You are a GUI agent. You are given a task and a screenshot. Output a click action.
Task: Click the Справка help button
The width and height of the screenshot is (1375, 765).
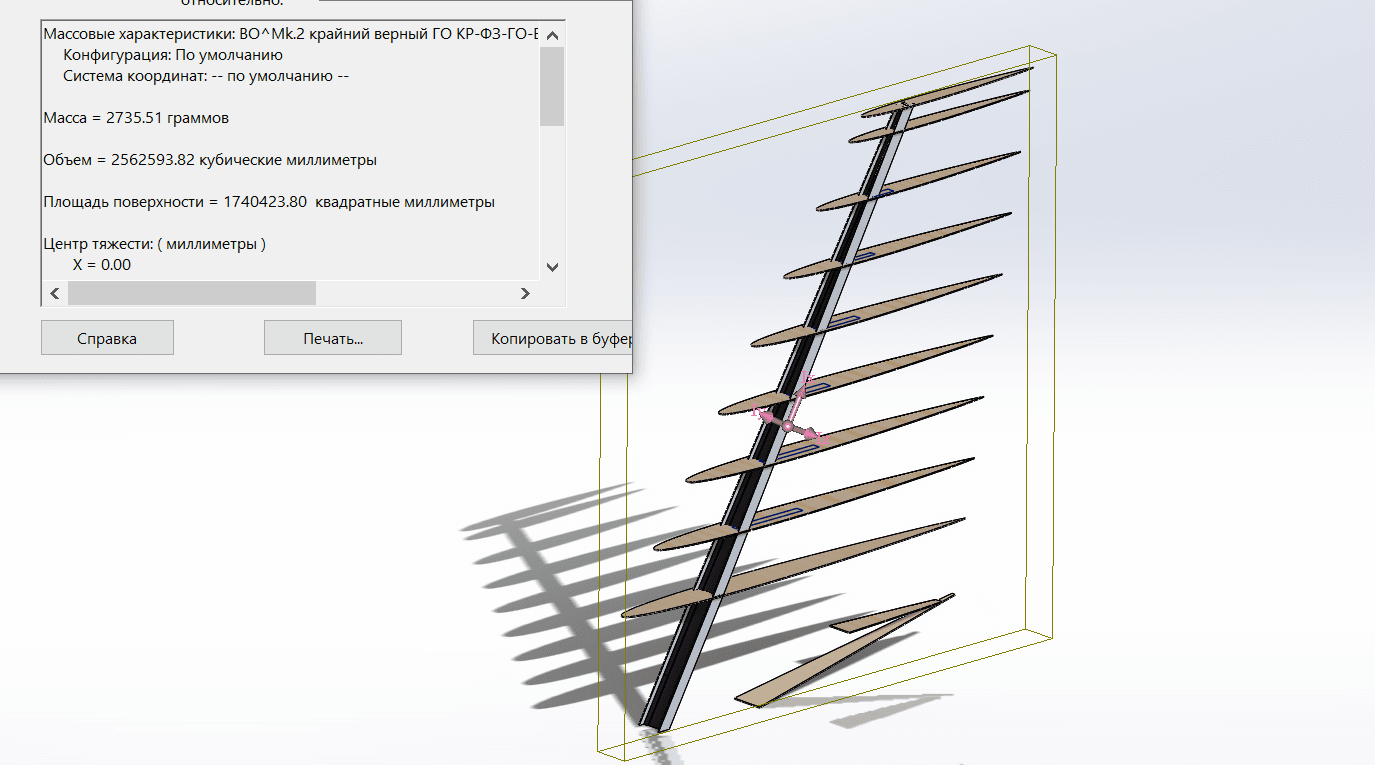[107, 338]
